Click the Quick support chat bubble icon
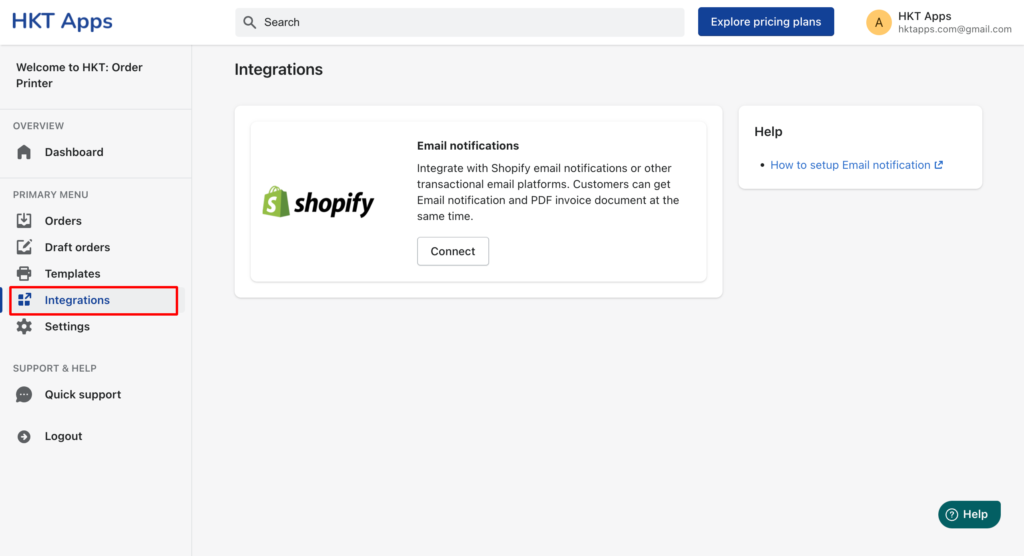Viewport: 1024px width, 556px height. (24, 395)
